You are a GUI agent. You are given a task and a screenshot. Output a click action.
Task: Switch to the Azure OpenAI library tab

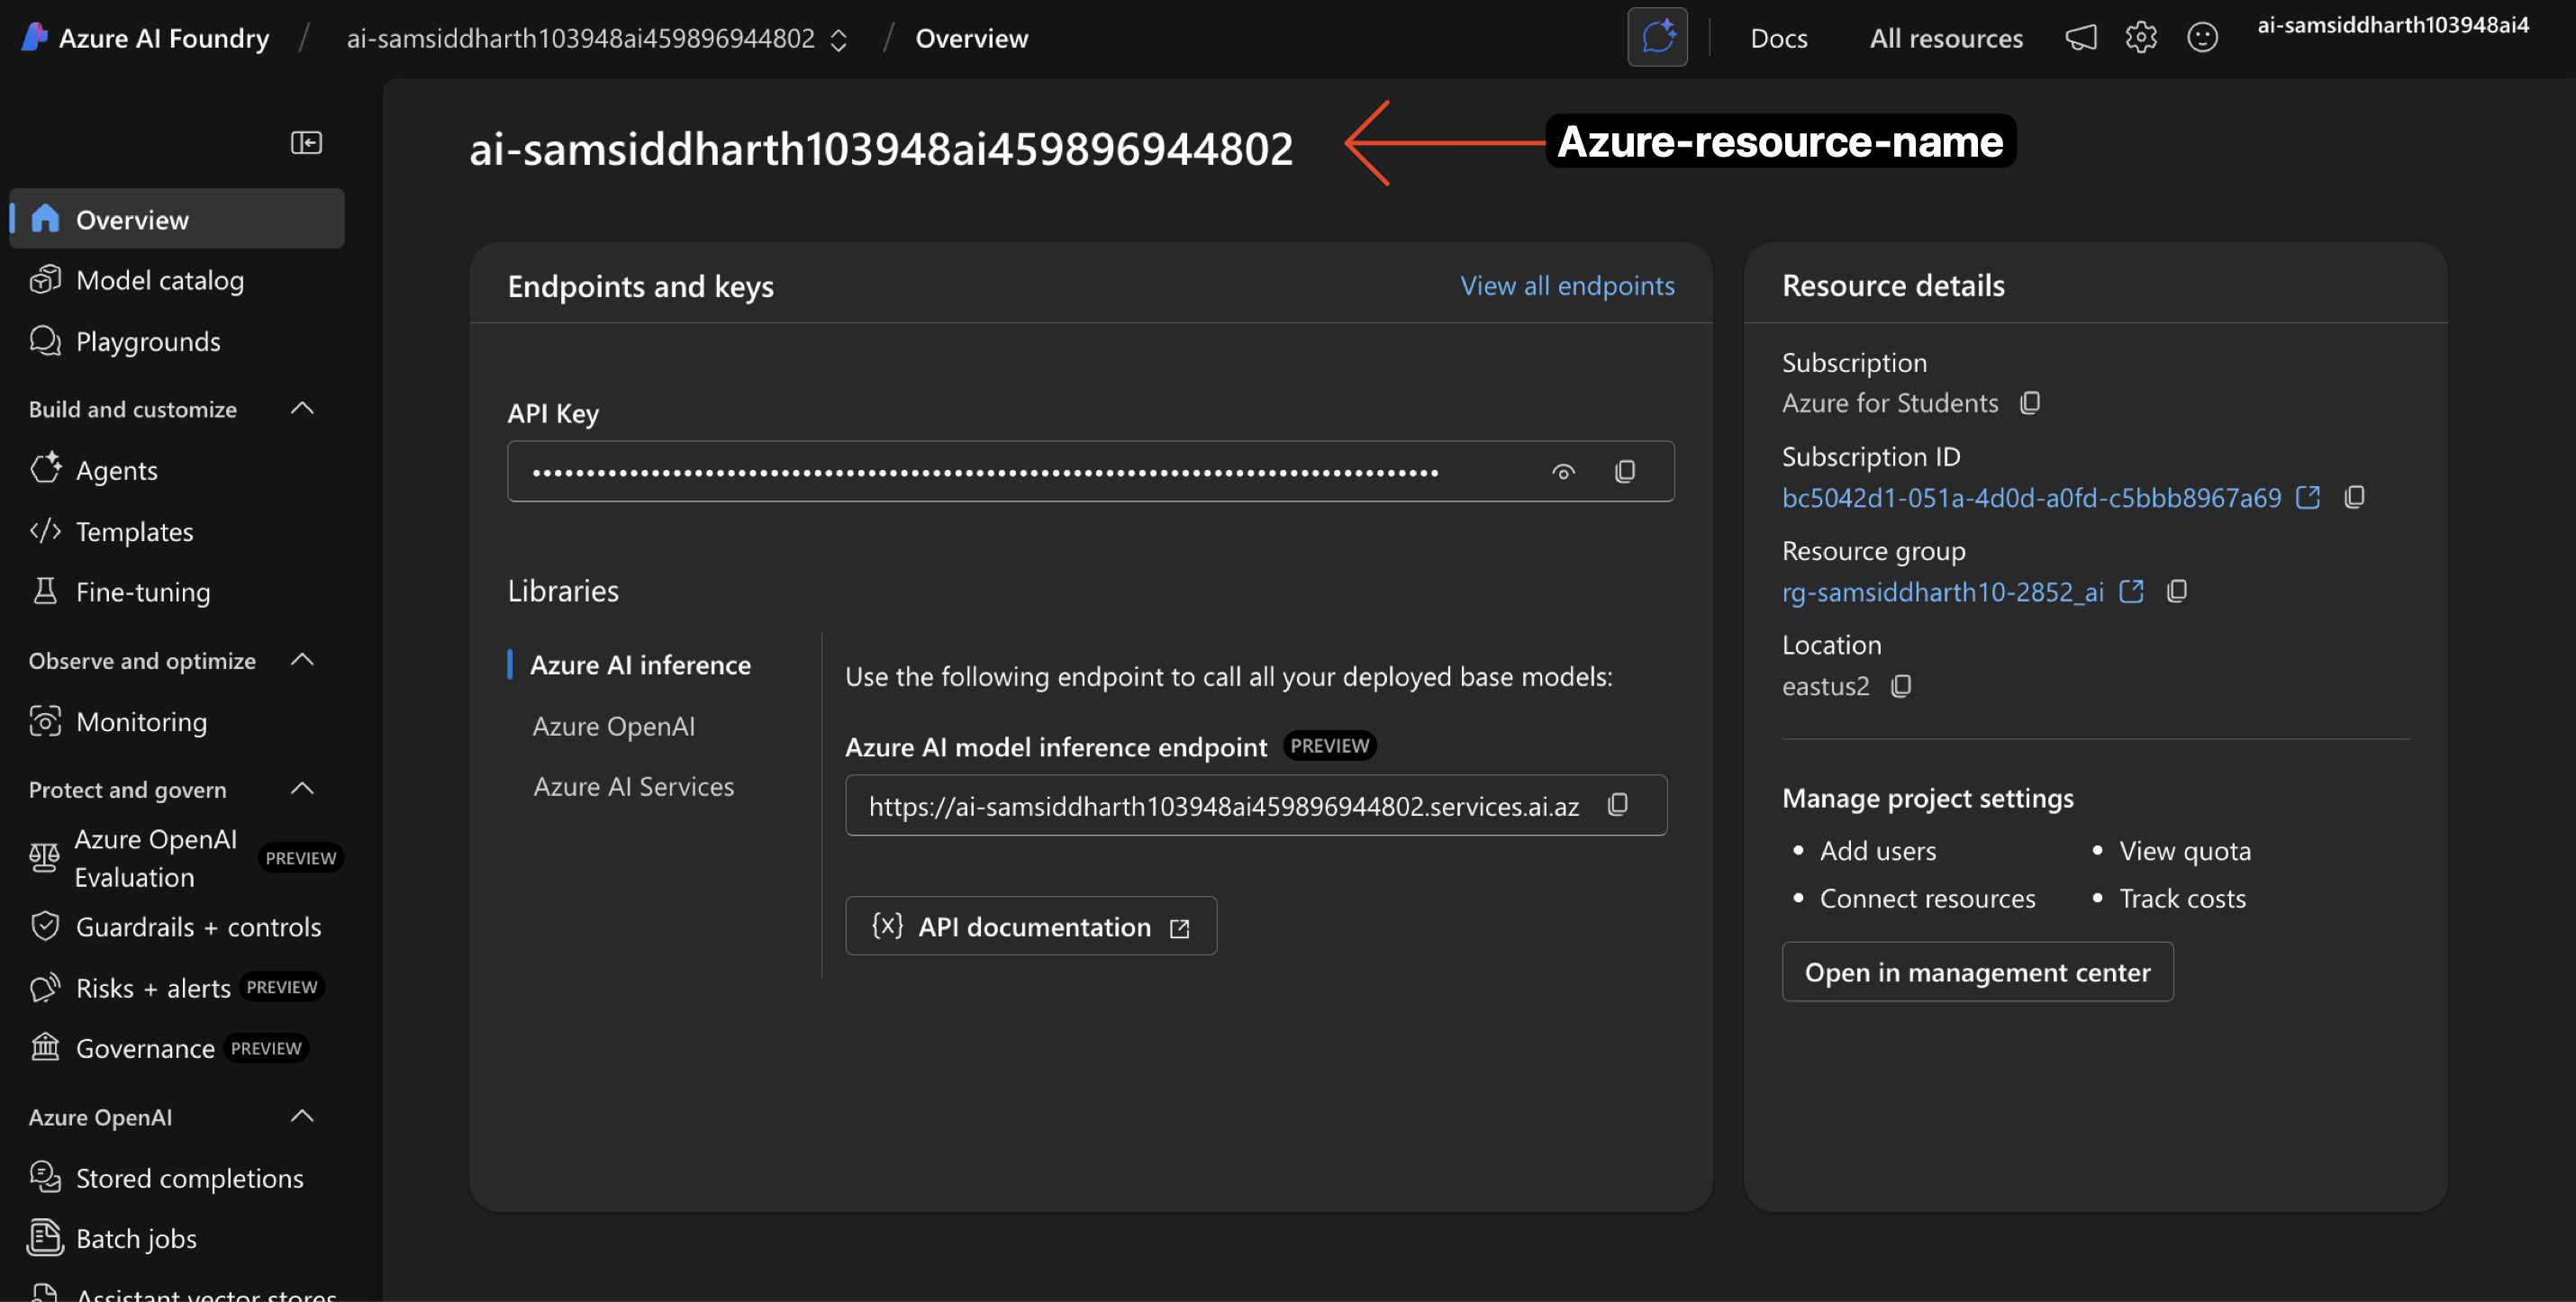(613, 726)
